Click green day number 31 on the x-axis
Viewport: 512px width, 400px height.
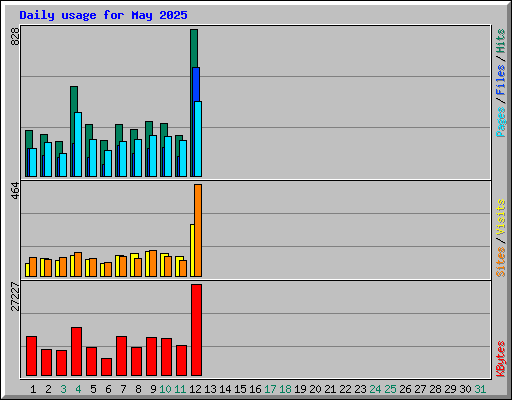pyautogui.click(x=480, y=389)
